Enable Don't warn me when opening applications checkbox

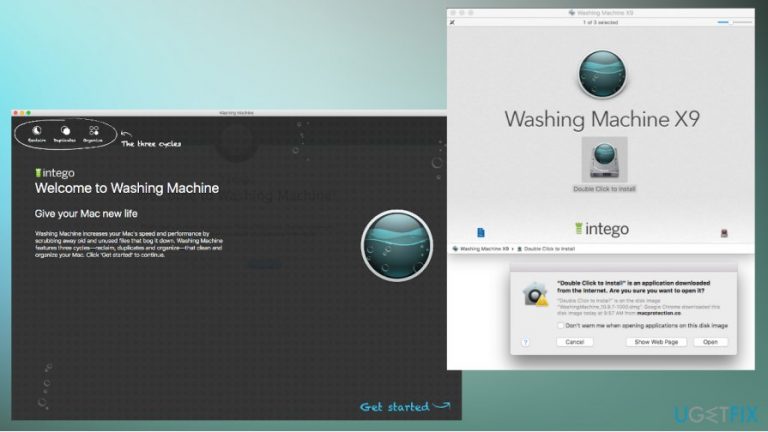(x=560, y=326)
